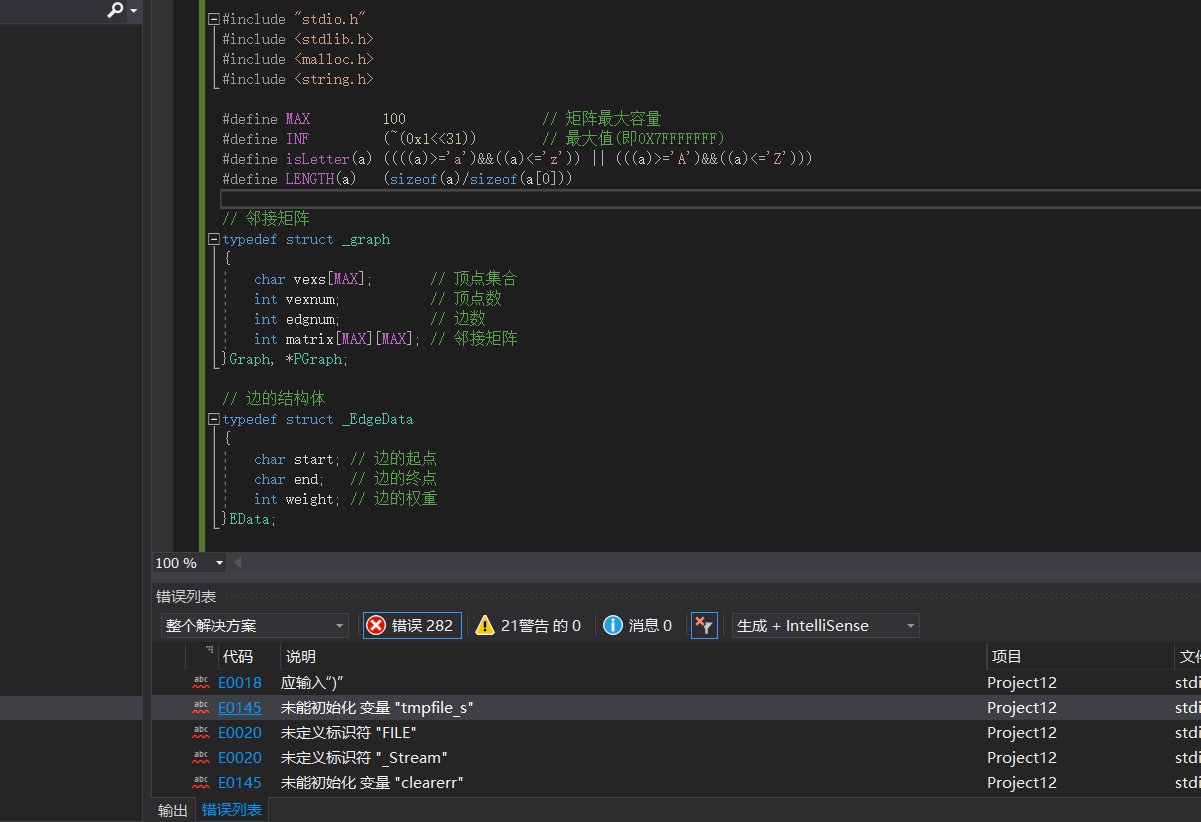Screen dimensions: 1201x822
Task: Collapse the _graph struct definition
Action: (213, 240)
